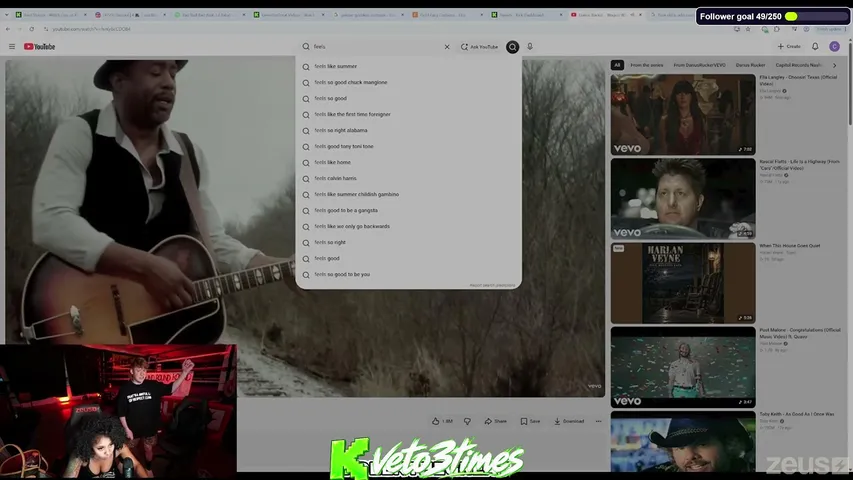Select the 'From DariusRuckerVEVO' chip

click(699, 65)
